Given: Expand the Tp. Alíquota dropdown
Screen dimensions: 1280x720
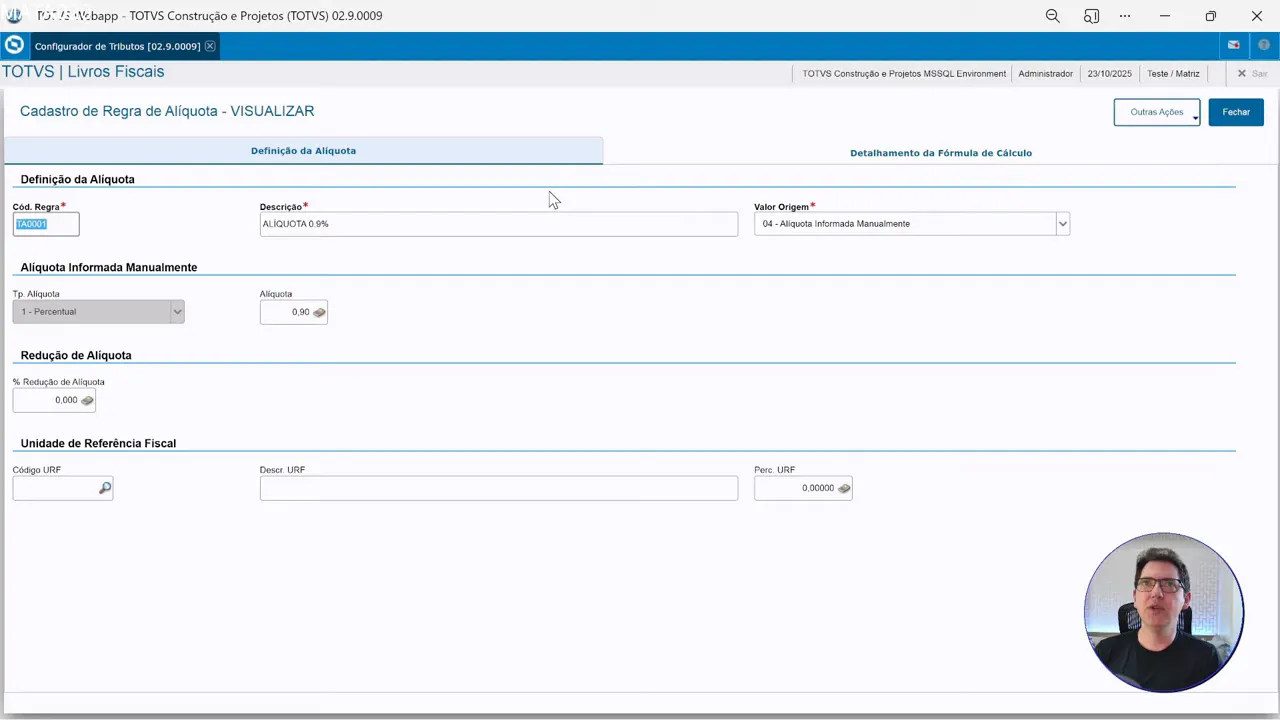Looking at the screenshot, I should pos(177,312).
